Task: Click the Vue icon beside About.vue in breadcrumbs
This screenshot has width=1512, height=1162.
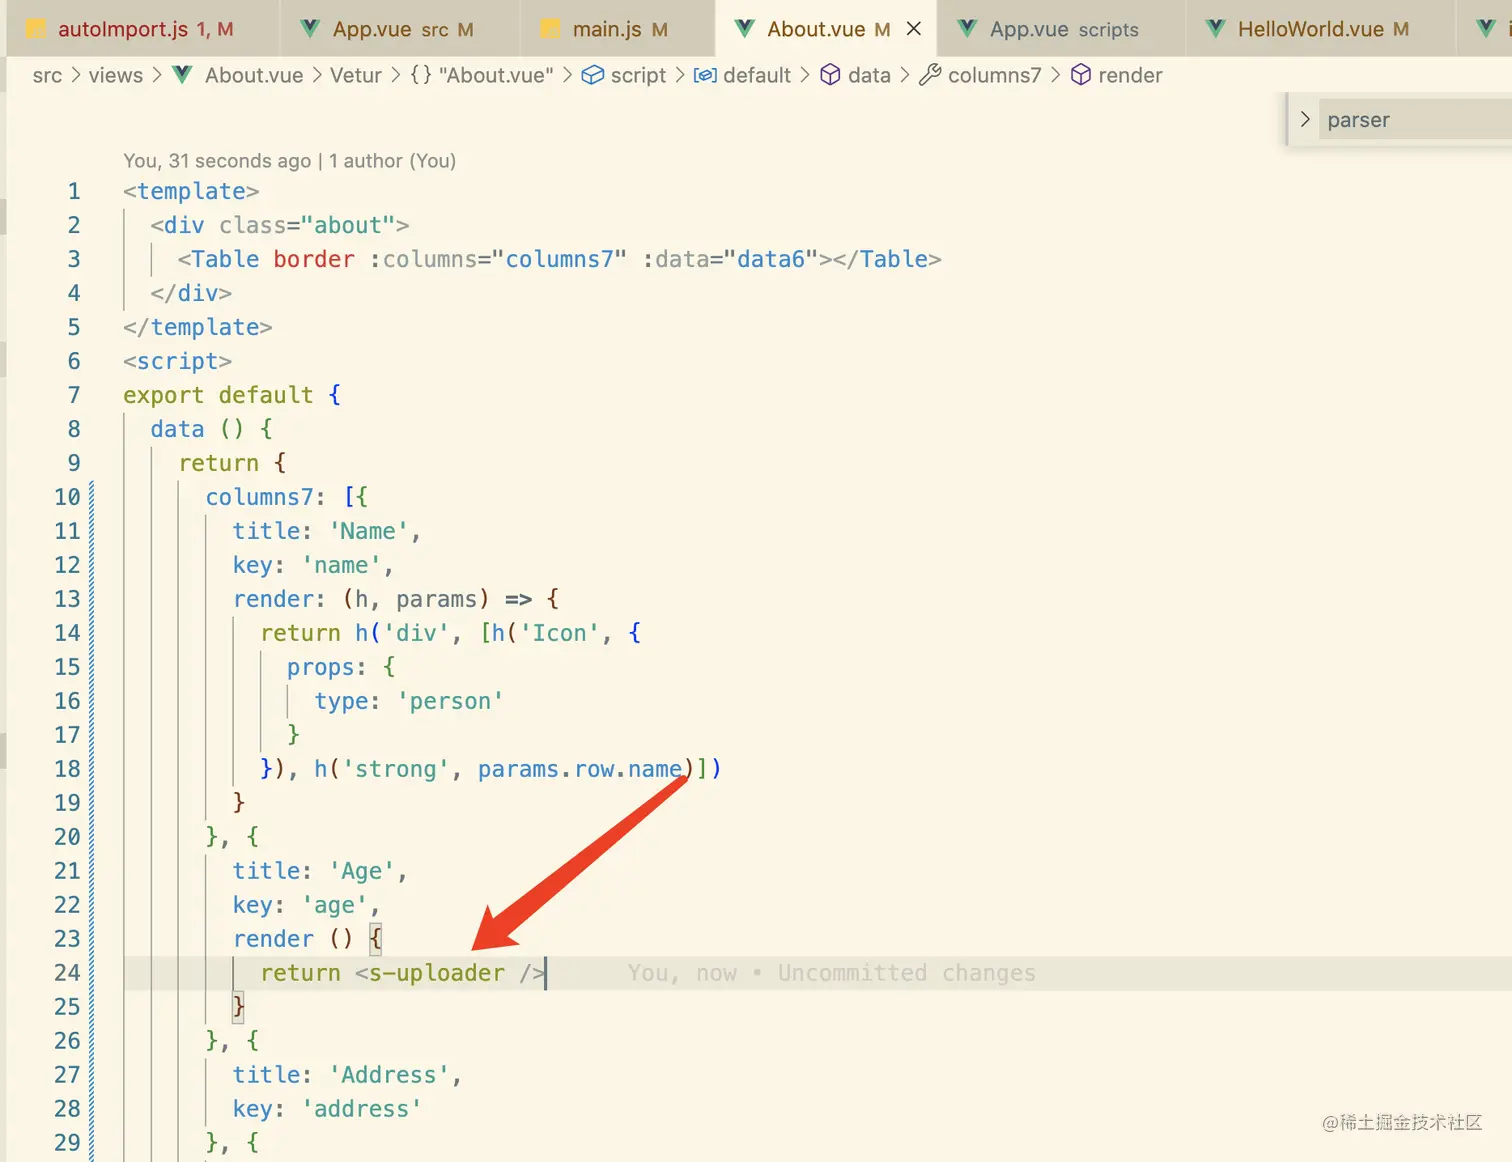Action: coord(183,75)
